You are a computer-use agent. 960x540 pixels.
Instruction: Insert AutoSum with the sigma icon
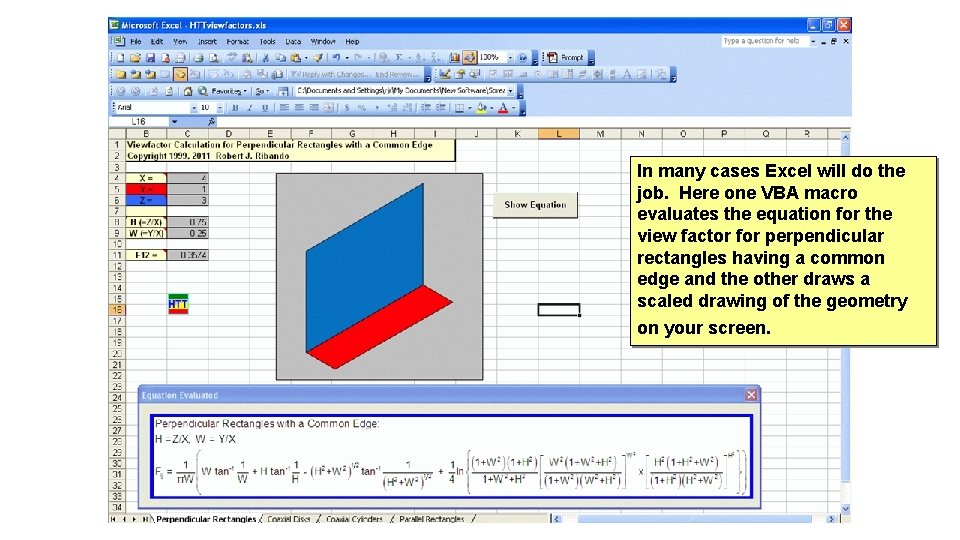point(399,58)
